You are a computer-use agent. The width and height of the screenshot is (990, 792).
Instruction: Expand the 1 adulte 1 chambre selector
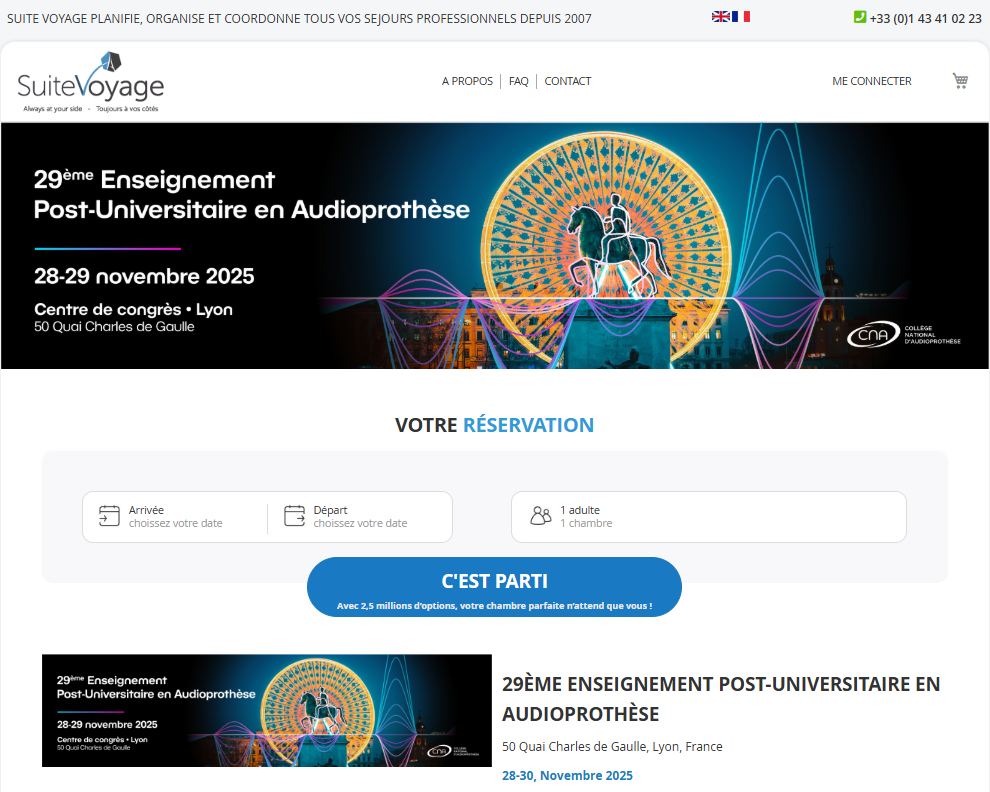[x=708, y=517]
